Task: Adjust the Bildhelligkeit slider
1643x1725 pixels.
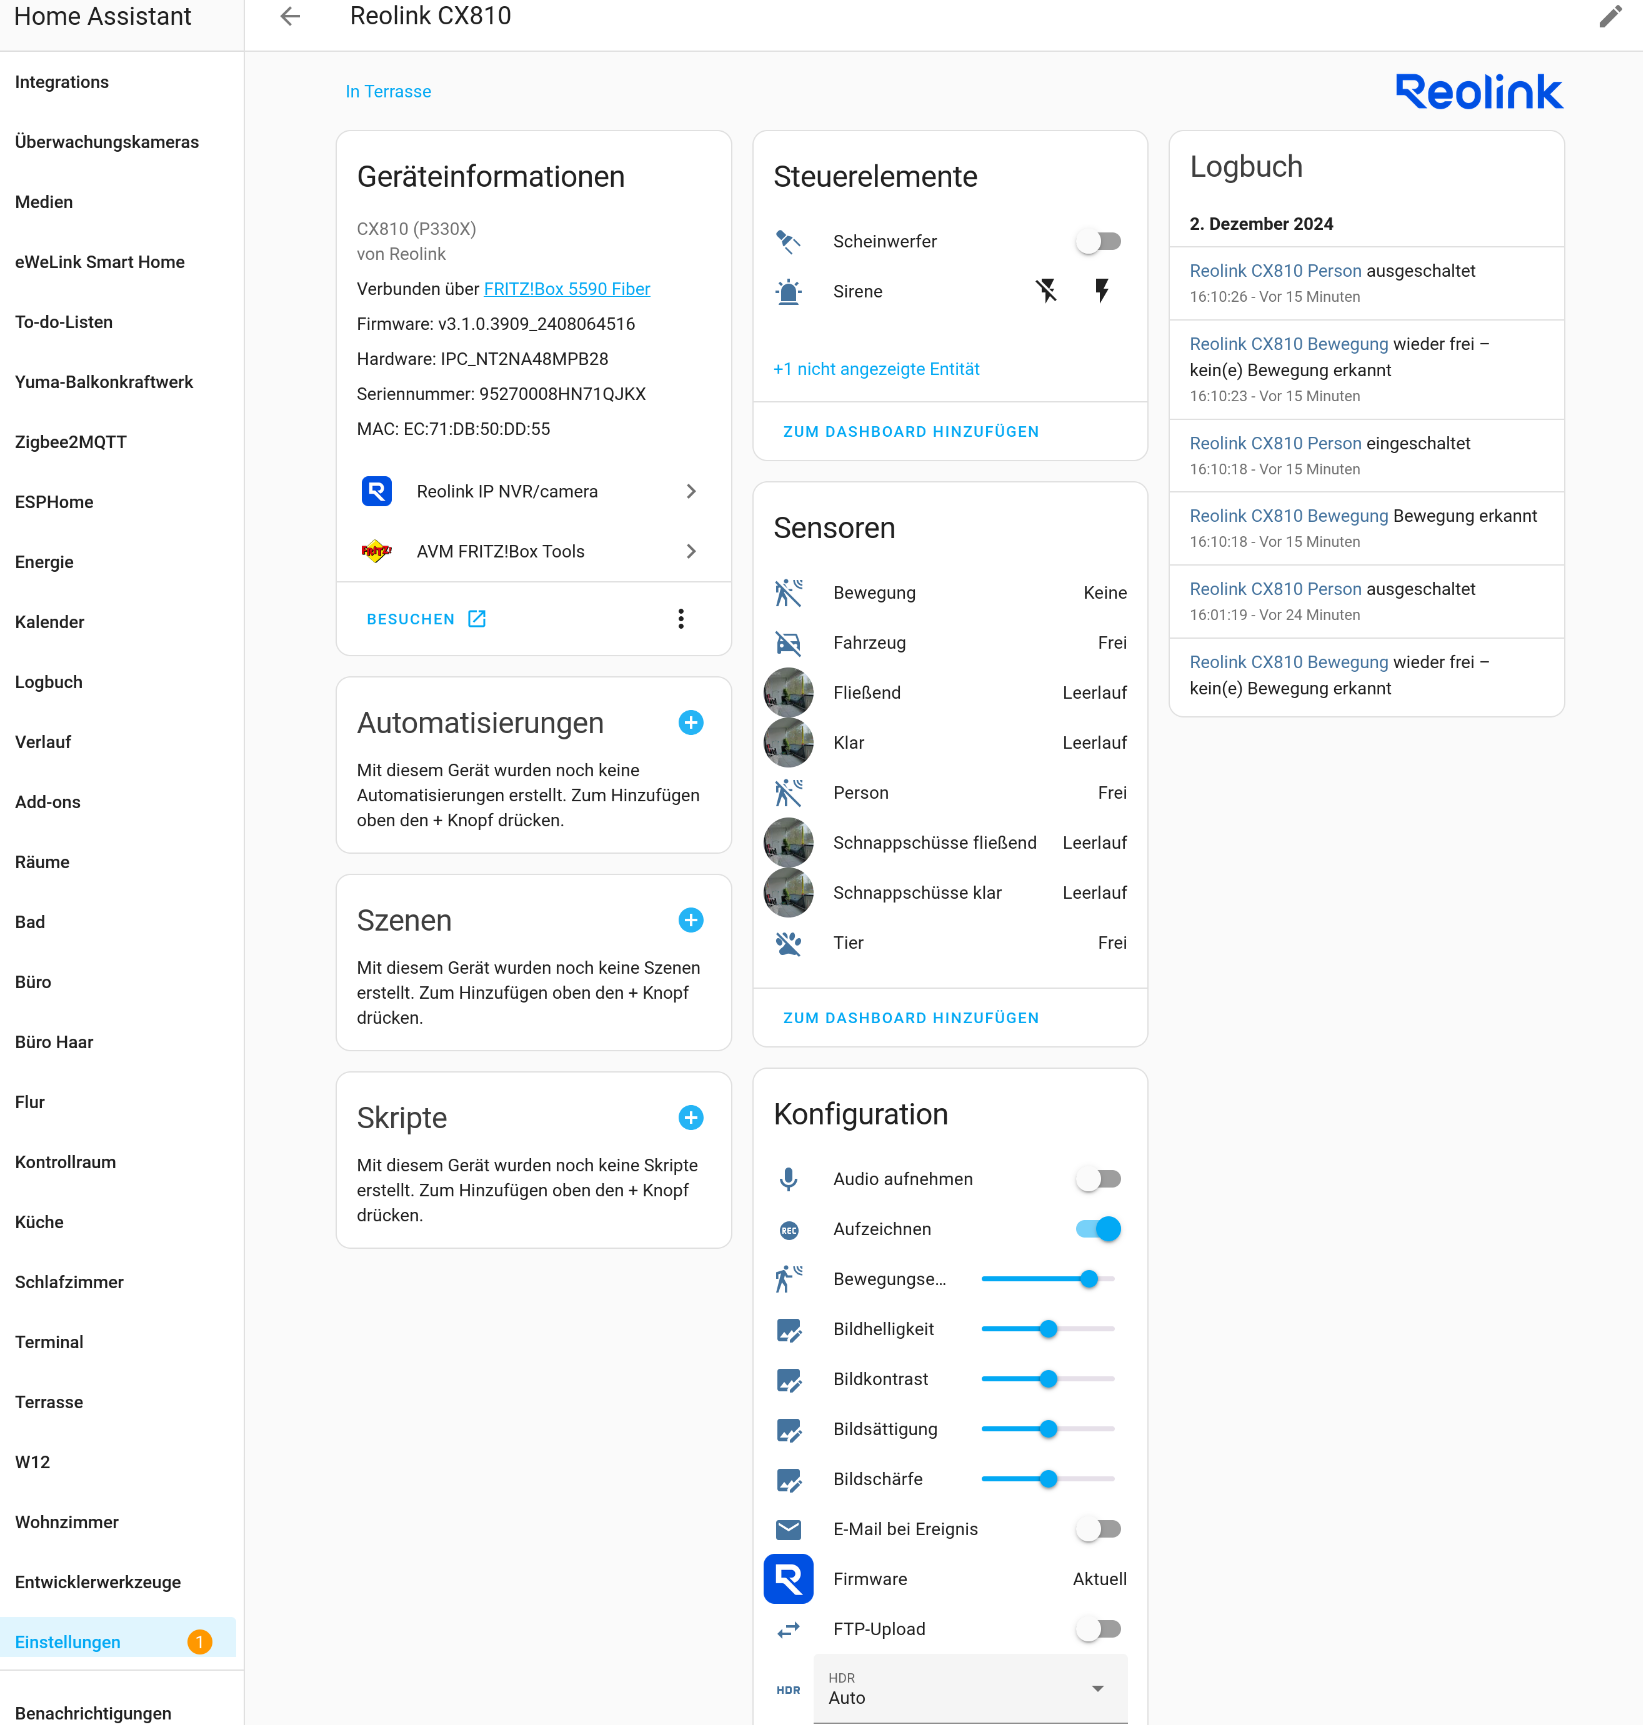Action: (x=1048, y=1329)
